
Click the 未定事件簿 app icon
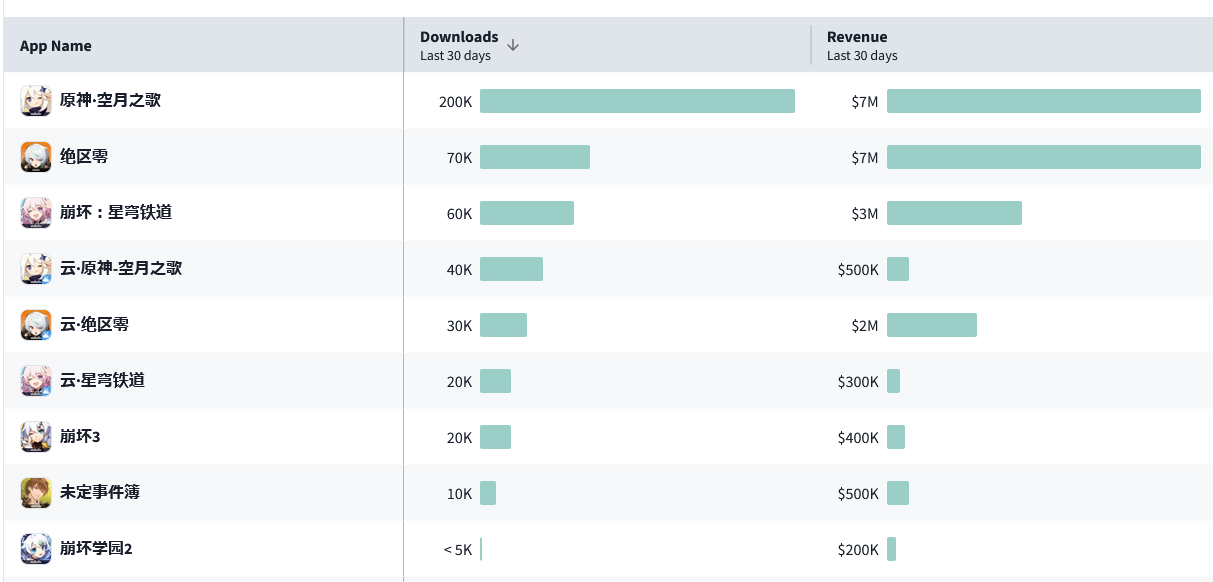click(x=36, y=493)
